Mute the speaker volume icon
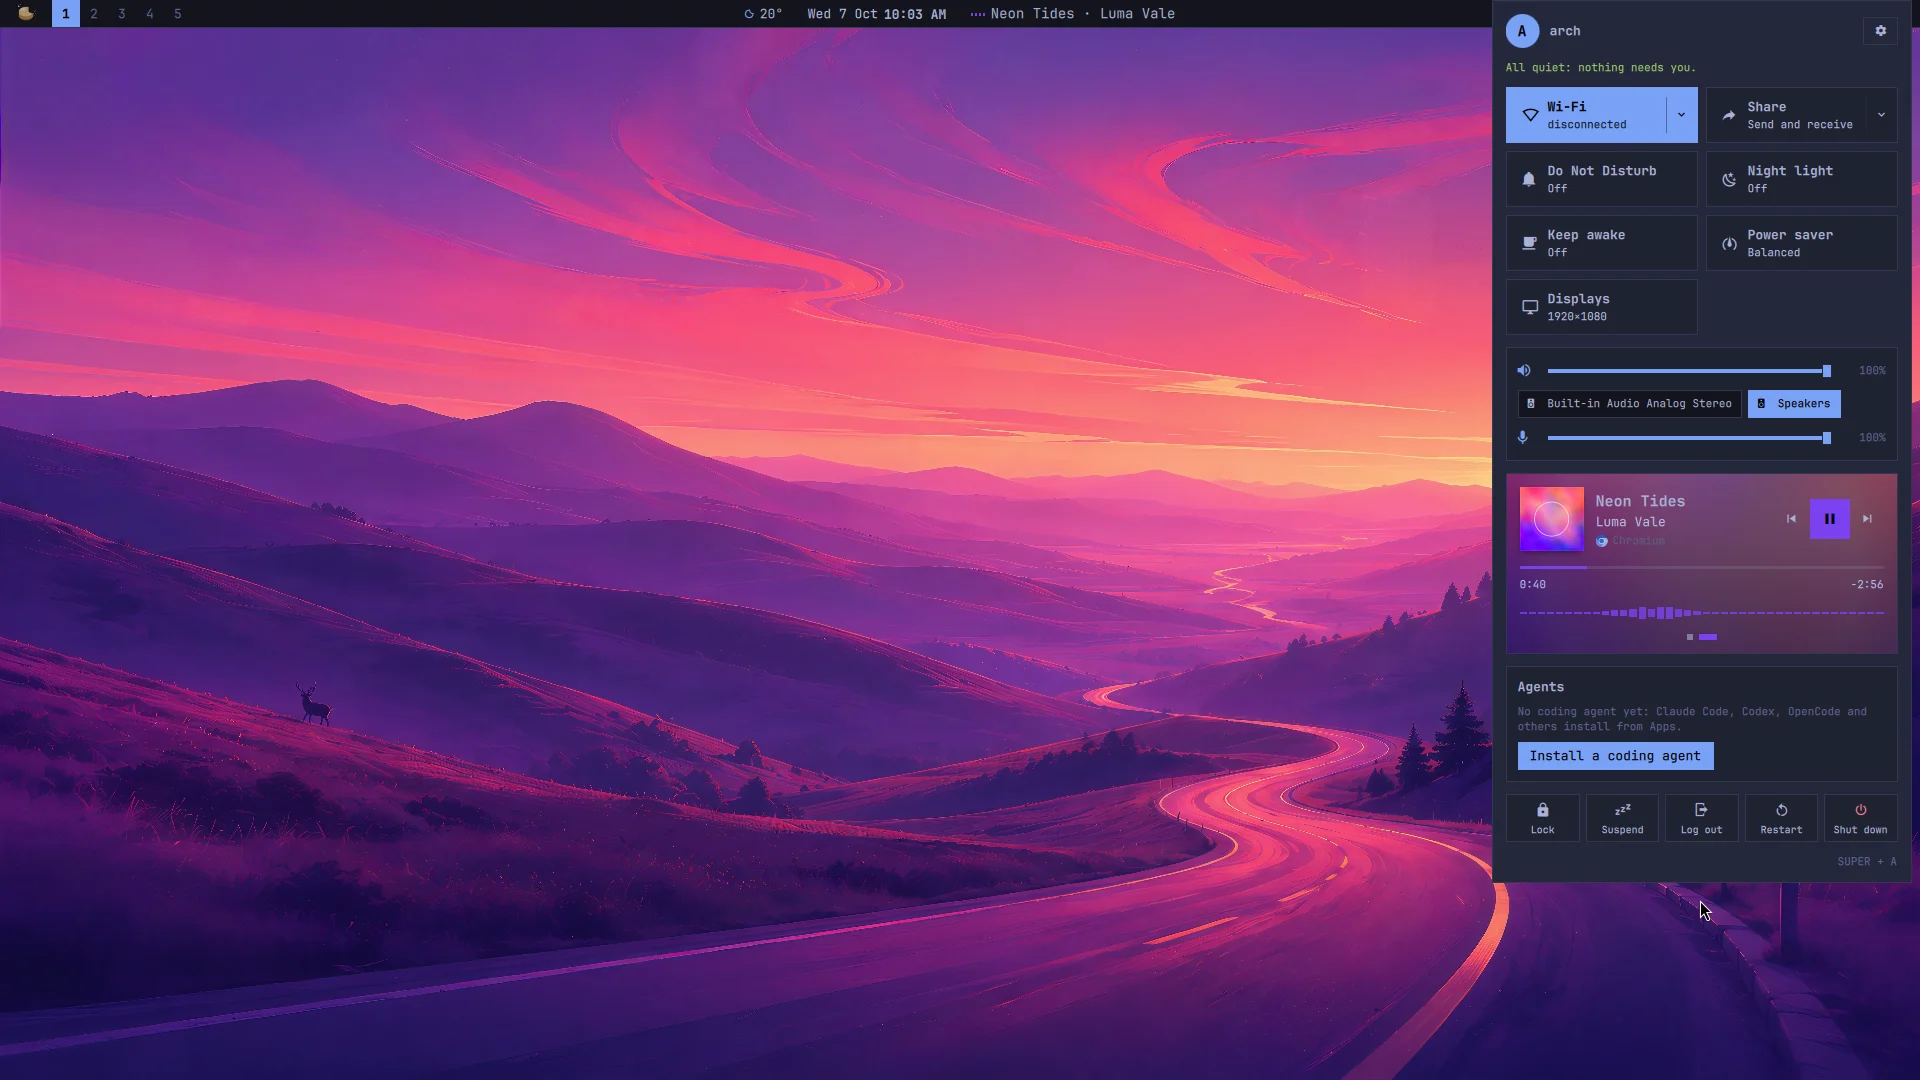 [1524, 371]
